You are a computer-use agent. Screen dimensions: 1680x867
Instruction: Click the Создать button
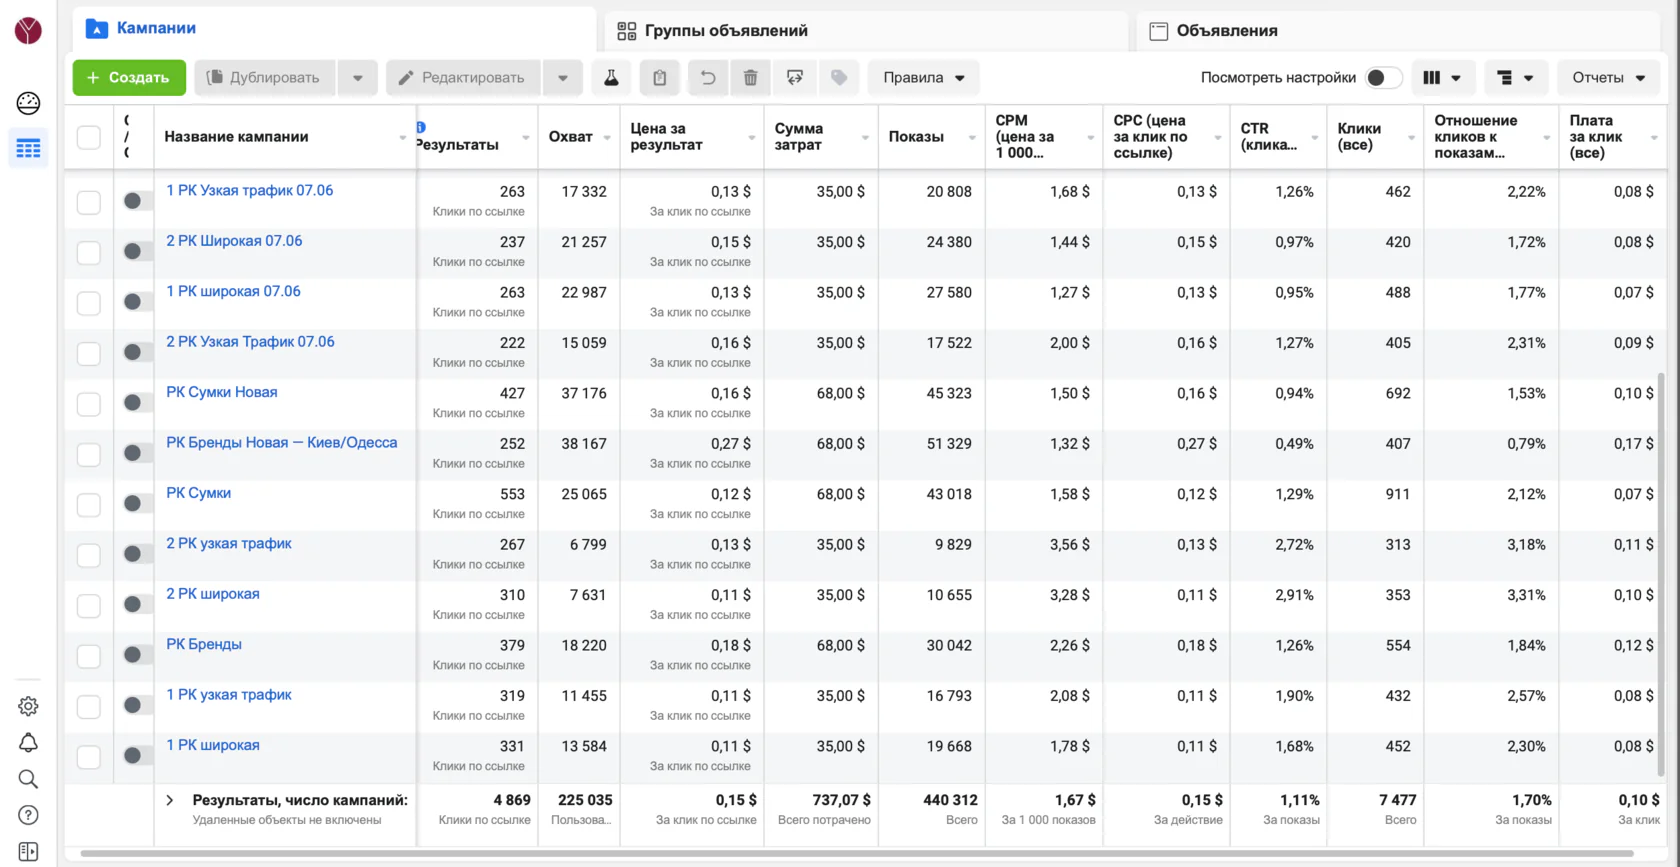point(129,77)
